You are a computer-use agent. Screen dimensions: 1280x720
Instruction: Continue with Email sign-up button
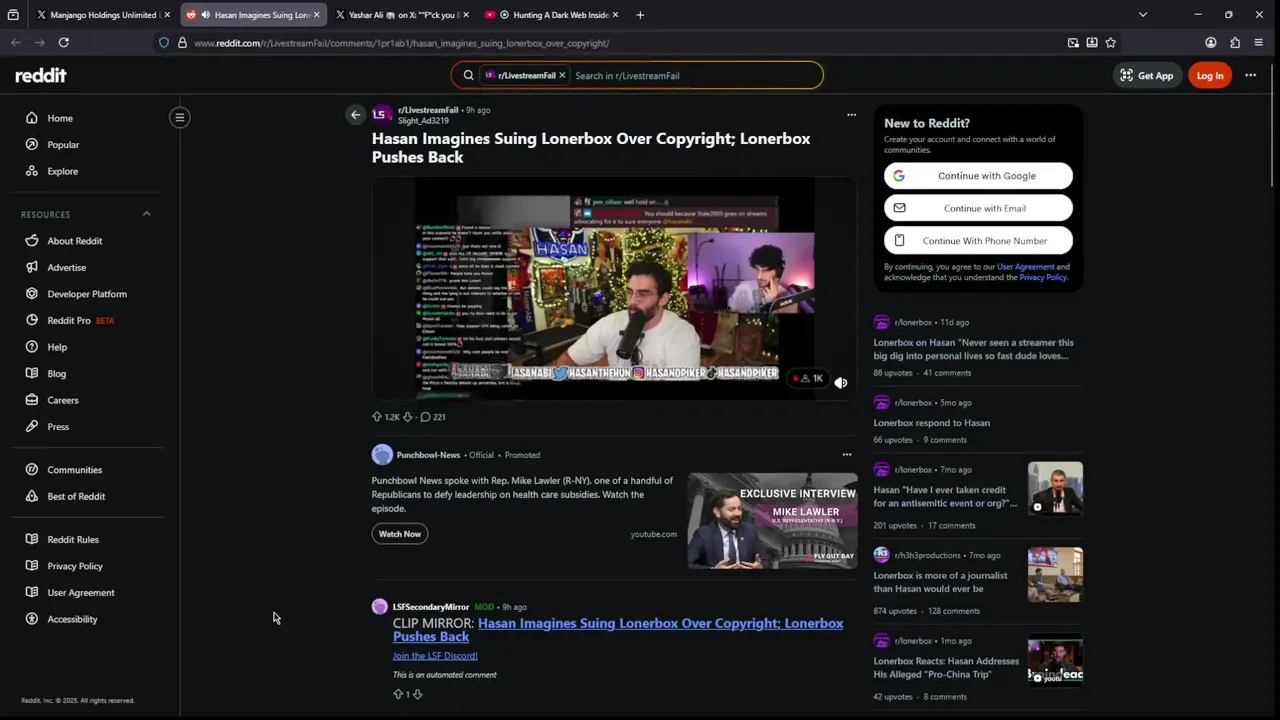coord(978,208)
